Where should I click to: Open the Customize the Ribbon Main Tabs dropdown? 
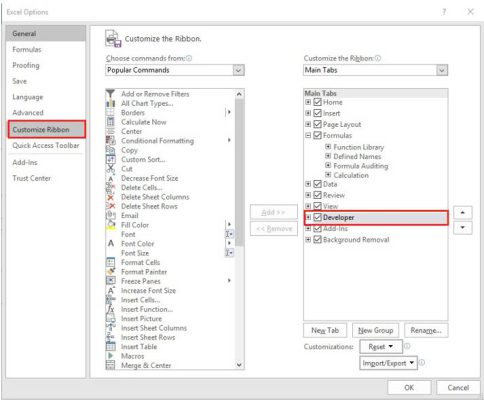tap(442, 70)
